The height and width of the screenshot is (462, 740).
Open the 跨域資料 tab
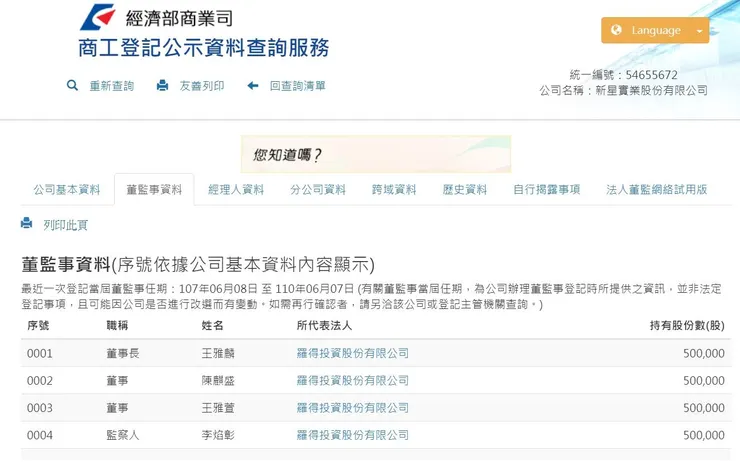click(394, 190)
